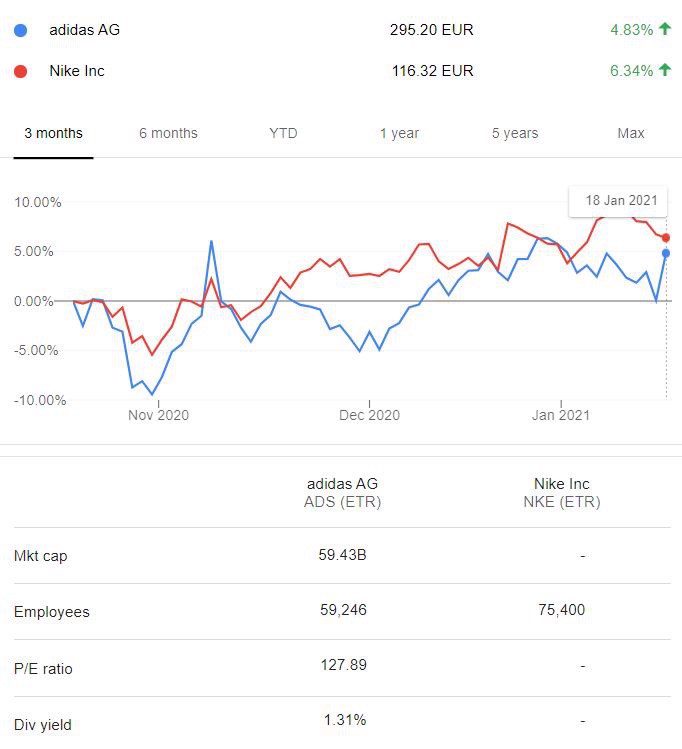The height and width of the screenshot is (749, 682).
Task: Select the 3 months tab
Action: point(53,133)
